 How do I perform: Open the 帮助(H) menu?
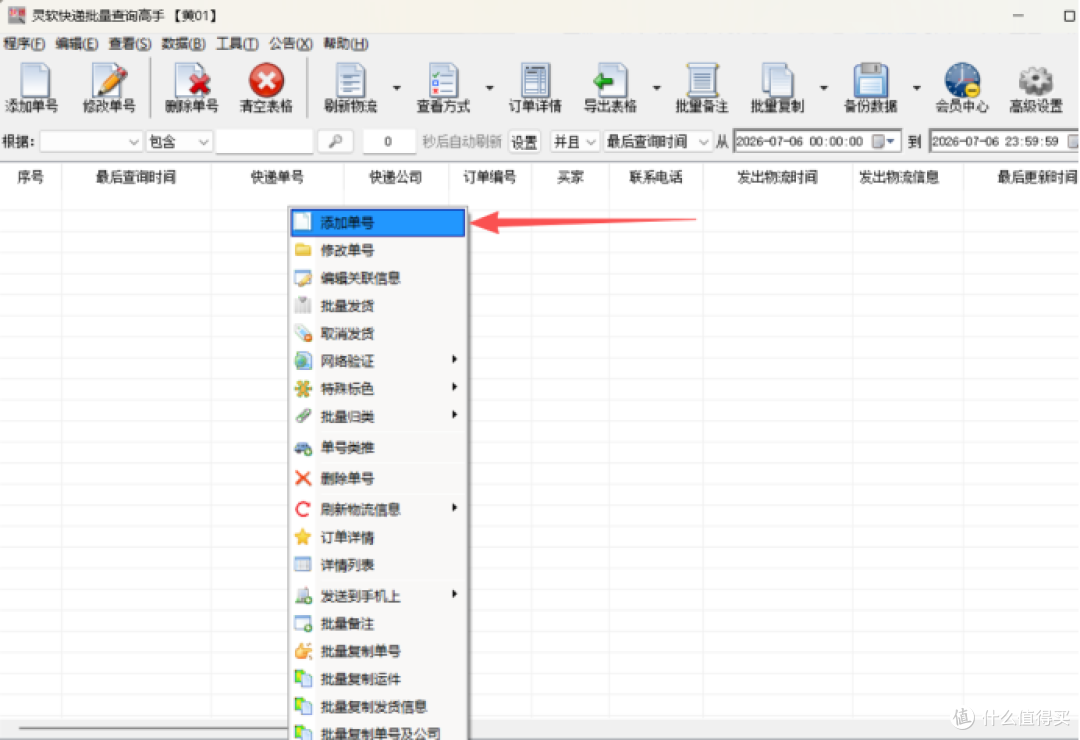pyautogui.click(x=346, y=44)
